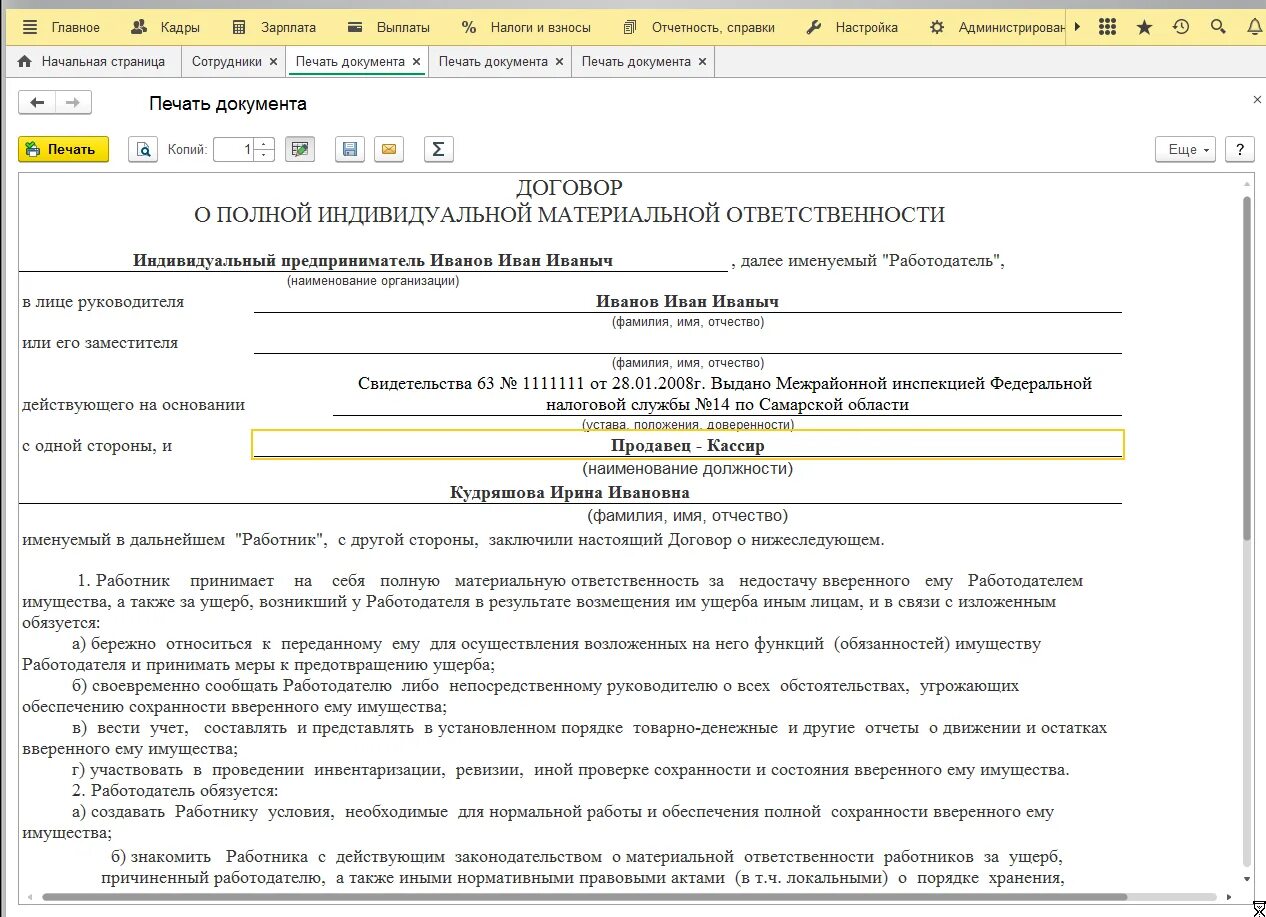Select the first Печать документа tab
The height and width of the screenshot is (917, 1266).
pyautogui.click(x=350, y=62)
